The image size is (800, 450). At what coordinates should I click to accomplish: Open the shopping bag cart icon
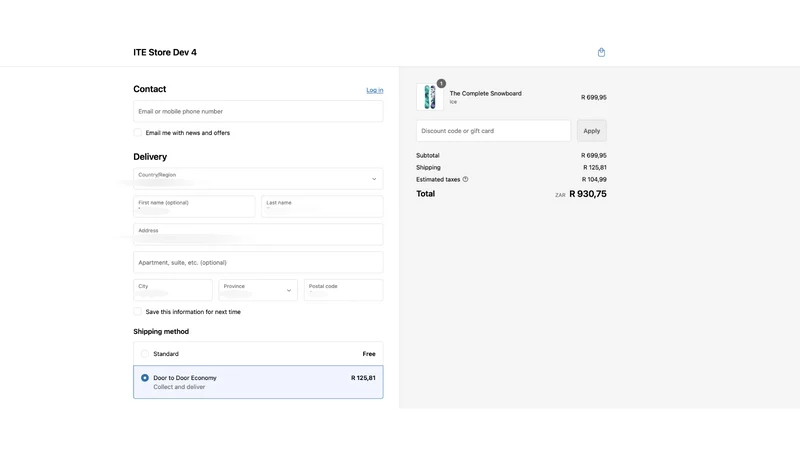601,52
